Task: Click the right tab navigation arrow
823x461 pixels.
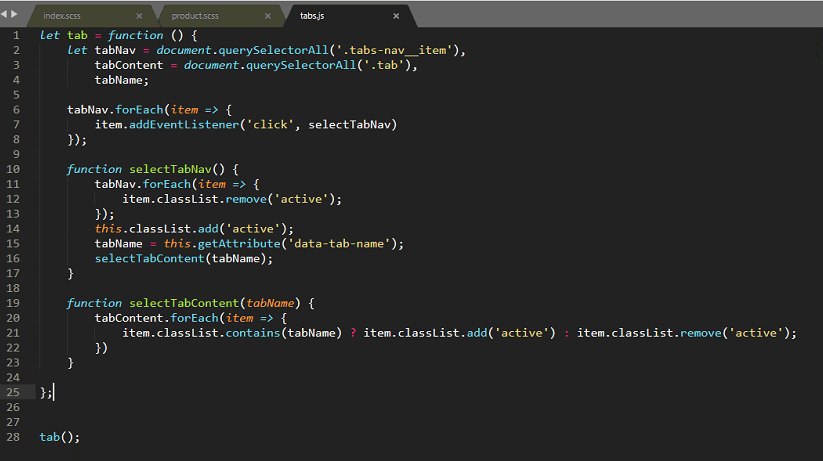Action: coord(14,14)
